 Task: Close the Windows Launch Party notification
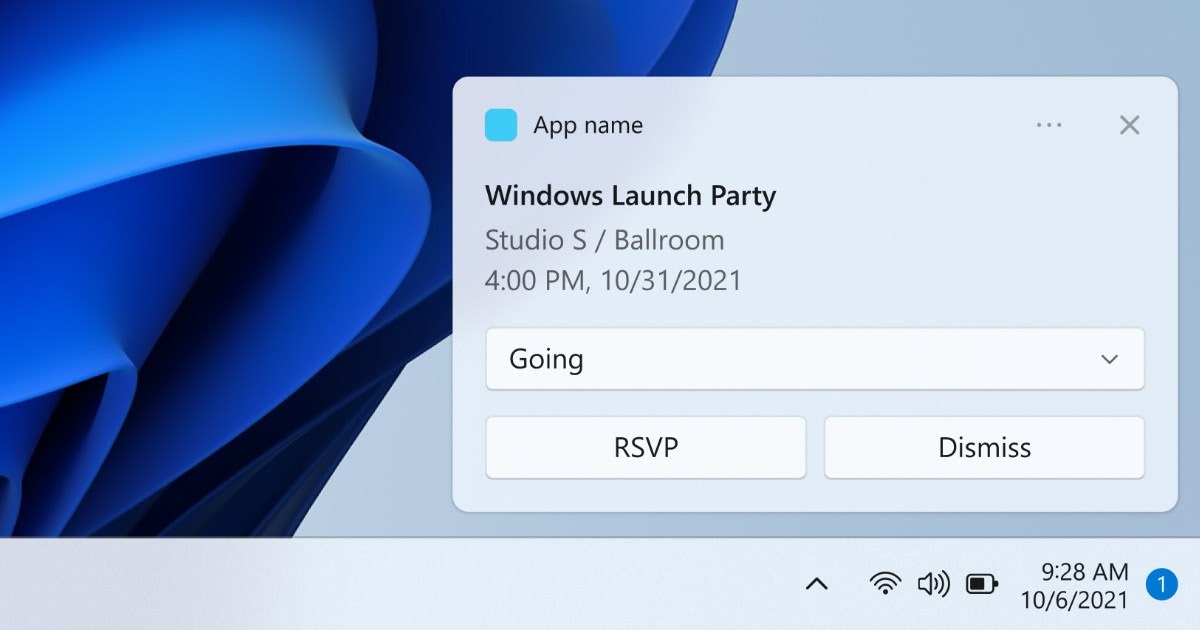1129,125
